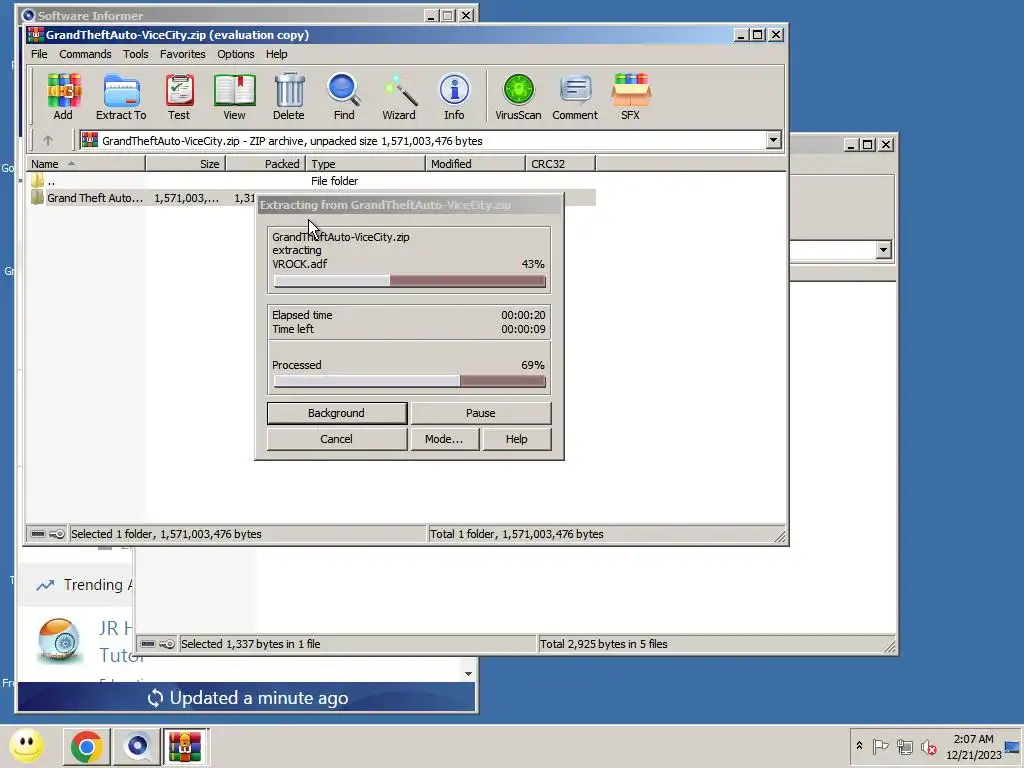This screenshot has height=768, width=1024.
Task: Expand the dropdown in the rear WinRAR window
Action: click(883, 250)
